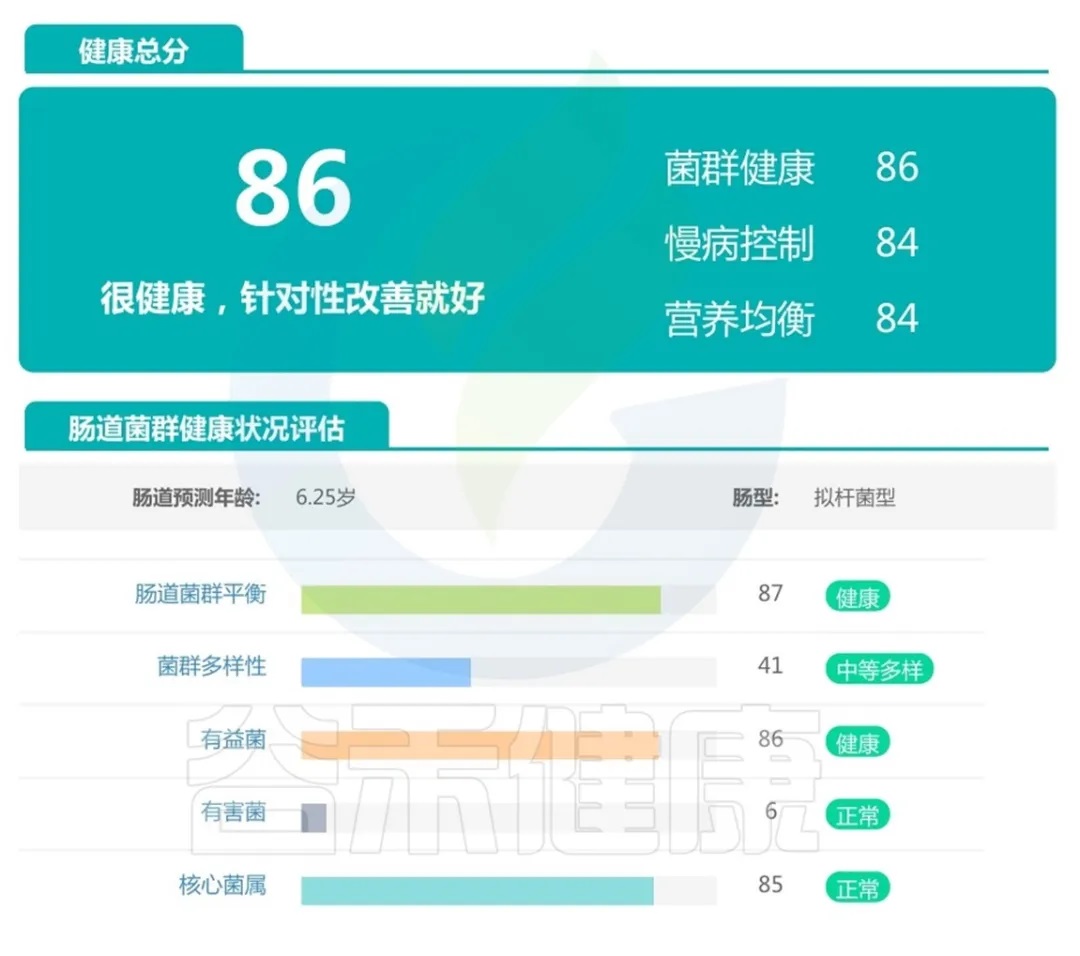Viewport: 1080px width, 956px height.
Task: Click the 有益菌 label
Action: (233, 740)
